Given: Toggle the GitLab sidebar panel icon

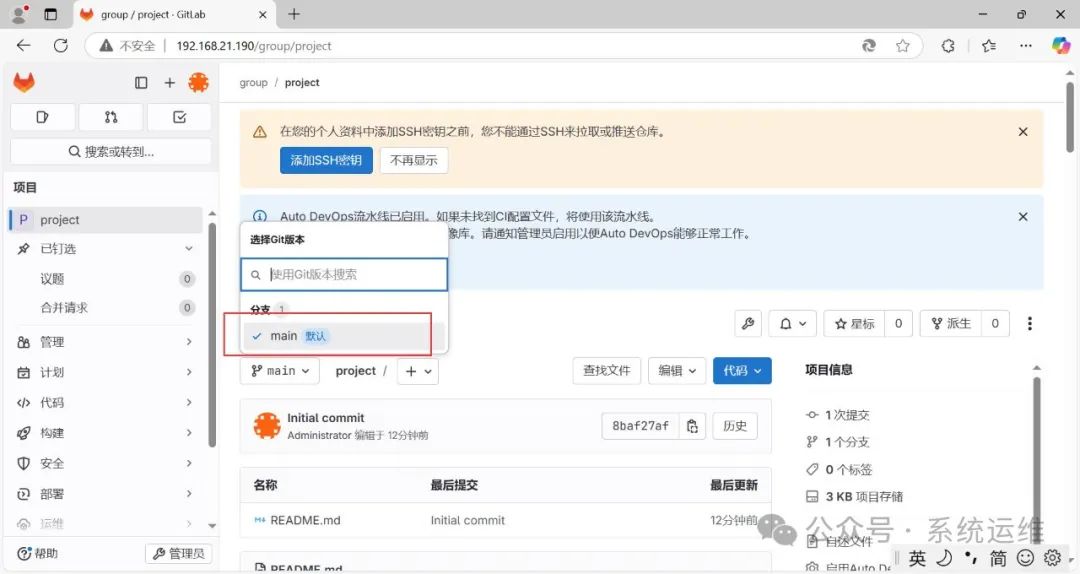Looking at the screenshot, I should click(x=141, y=83).
